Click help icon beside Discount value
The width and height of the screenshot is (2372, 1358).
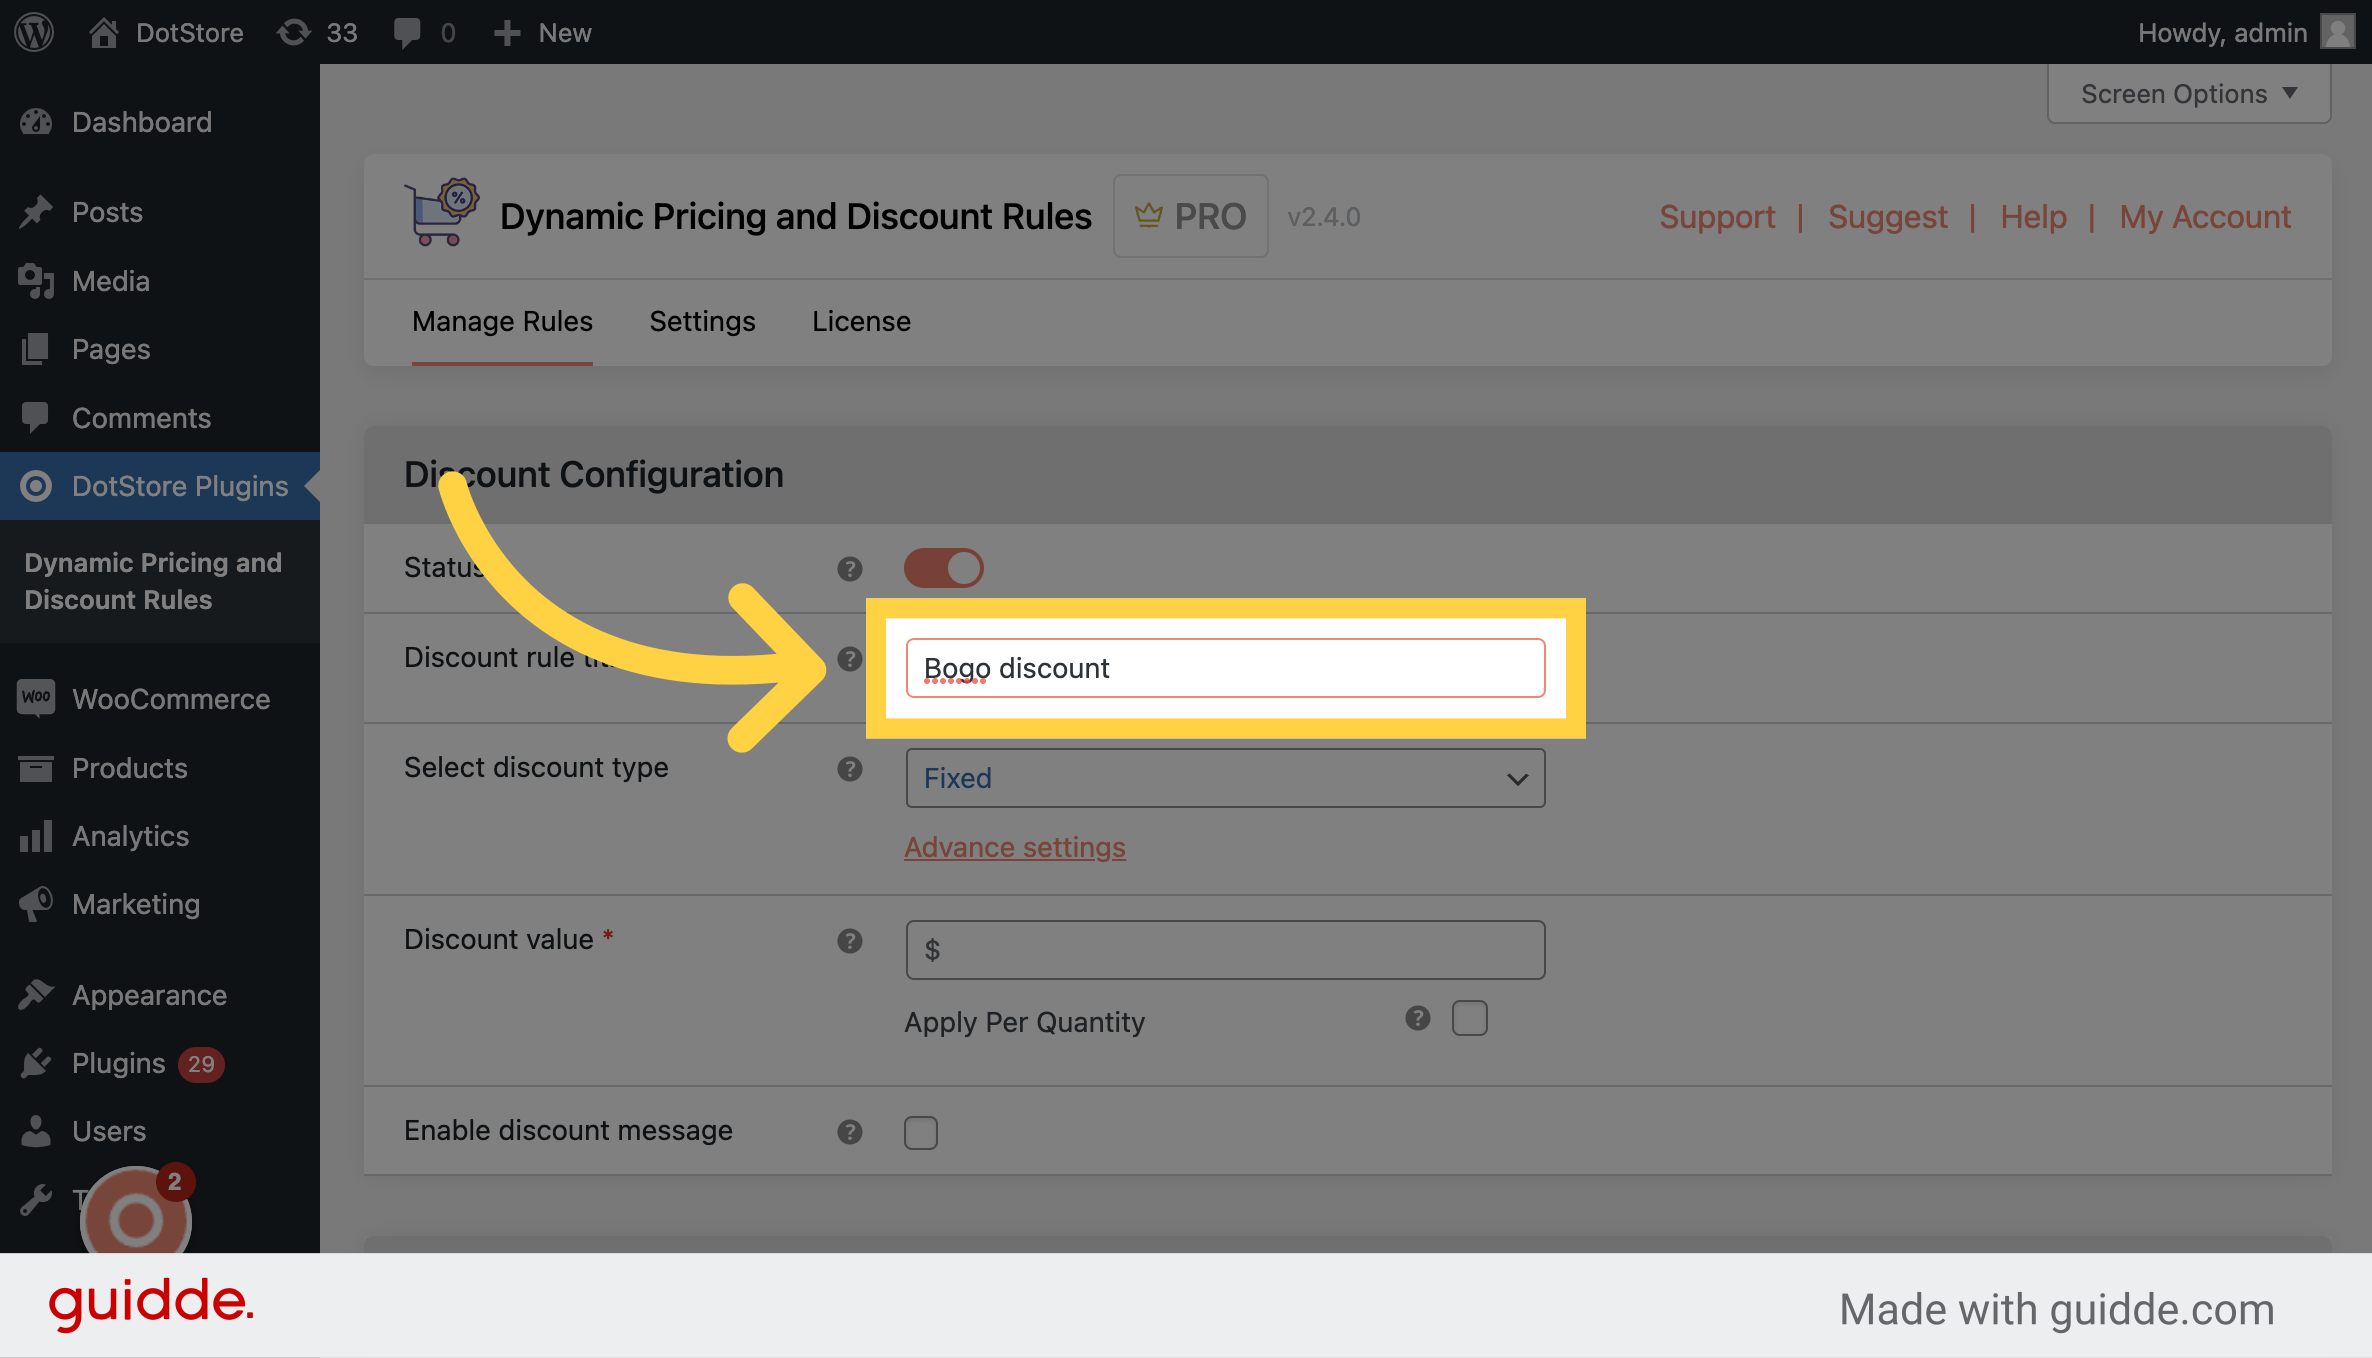[850, 940]
